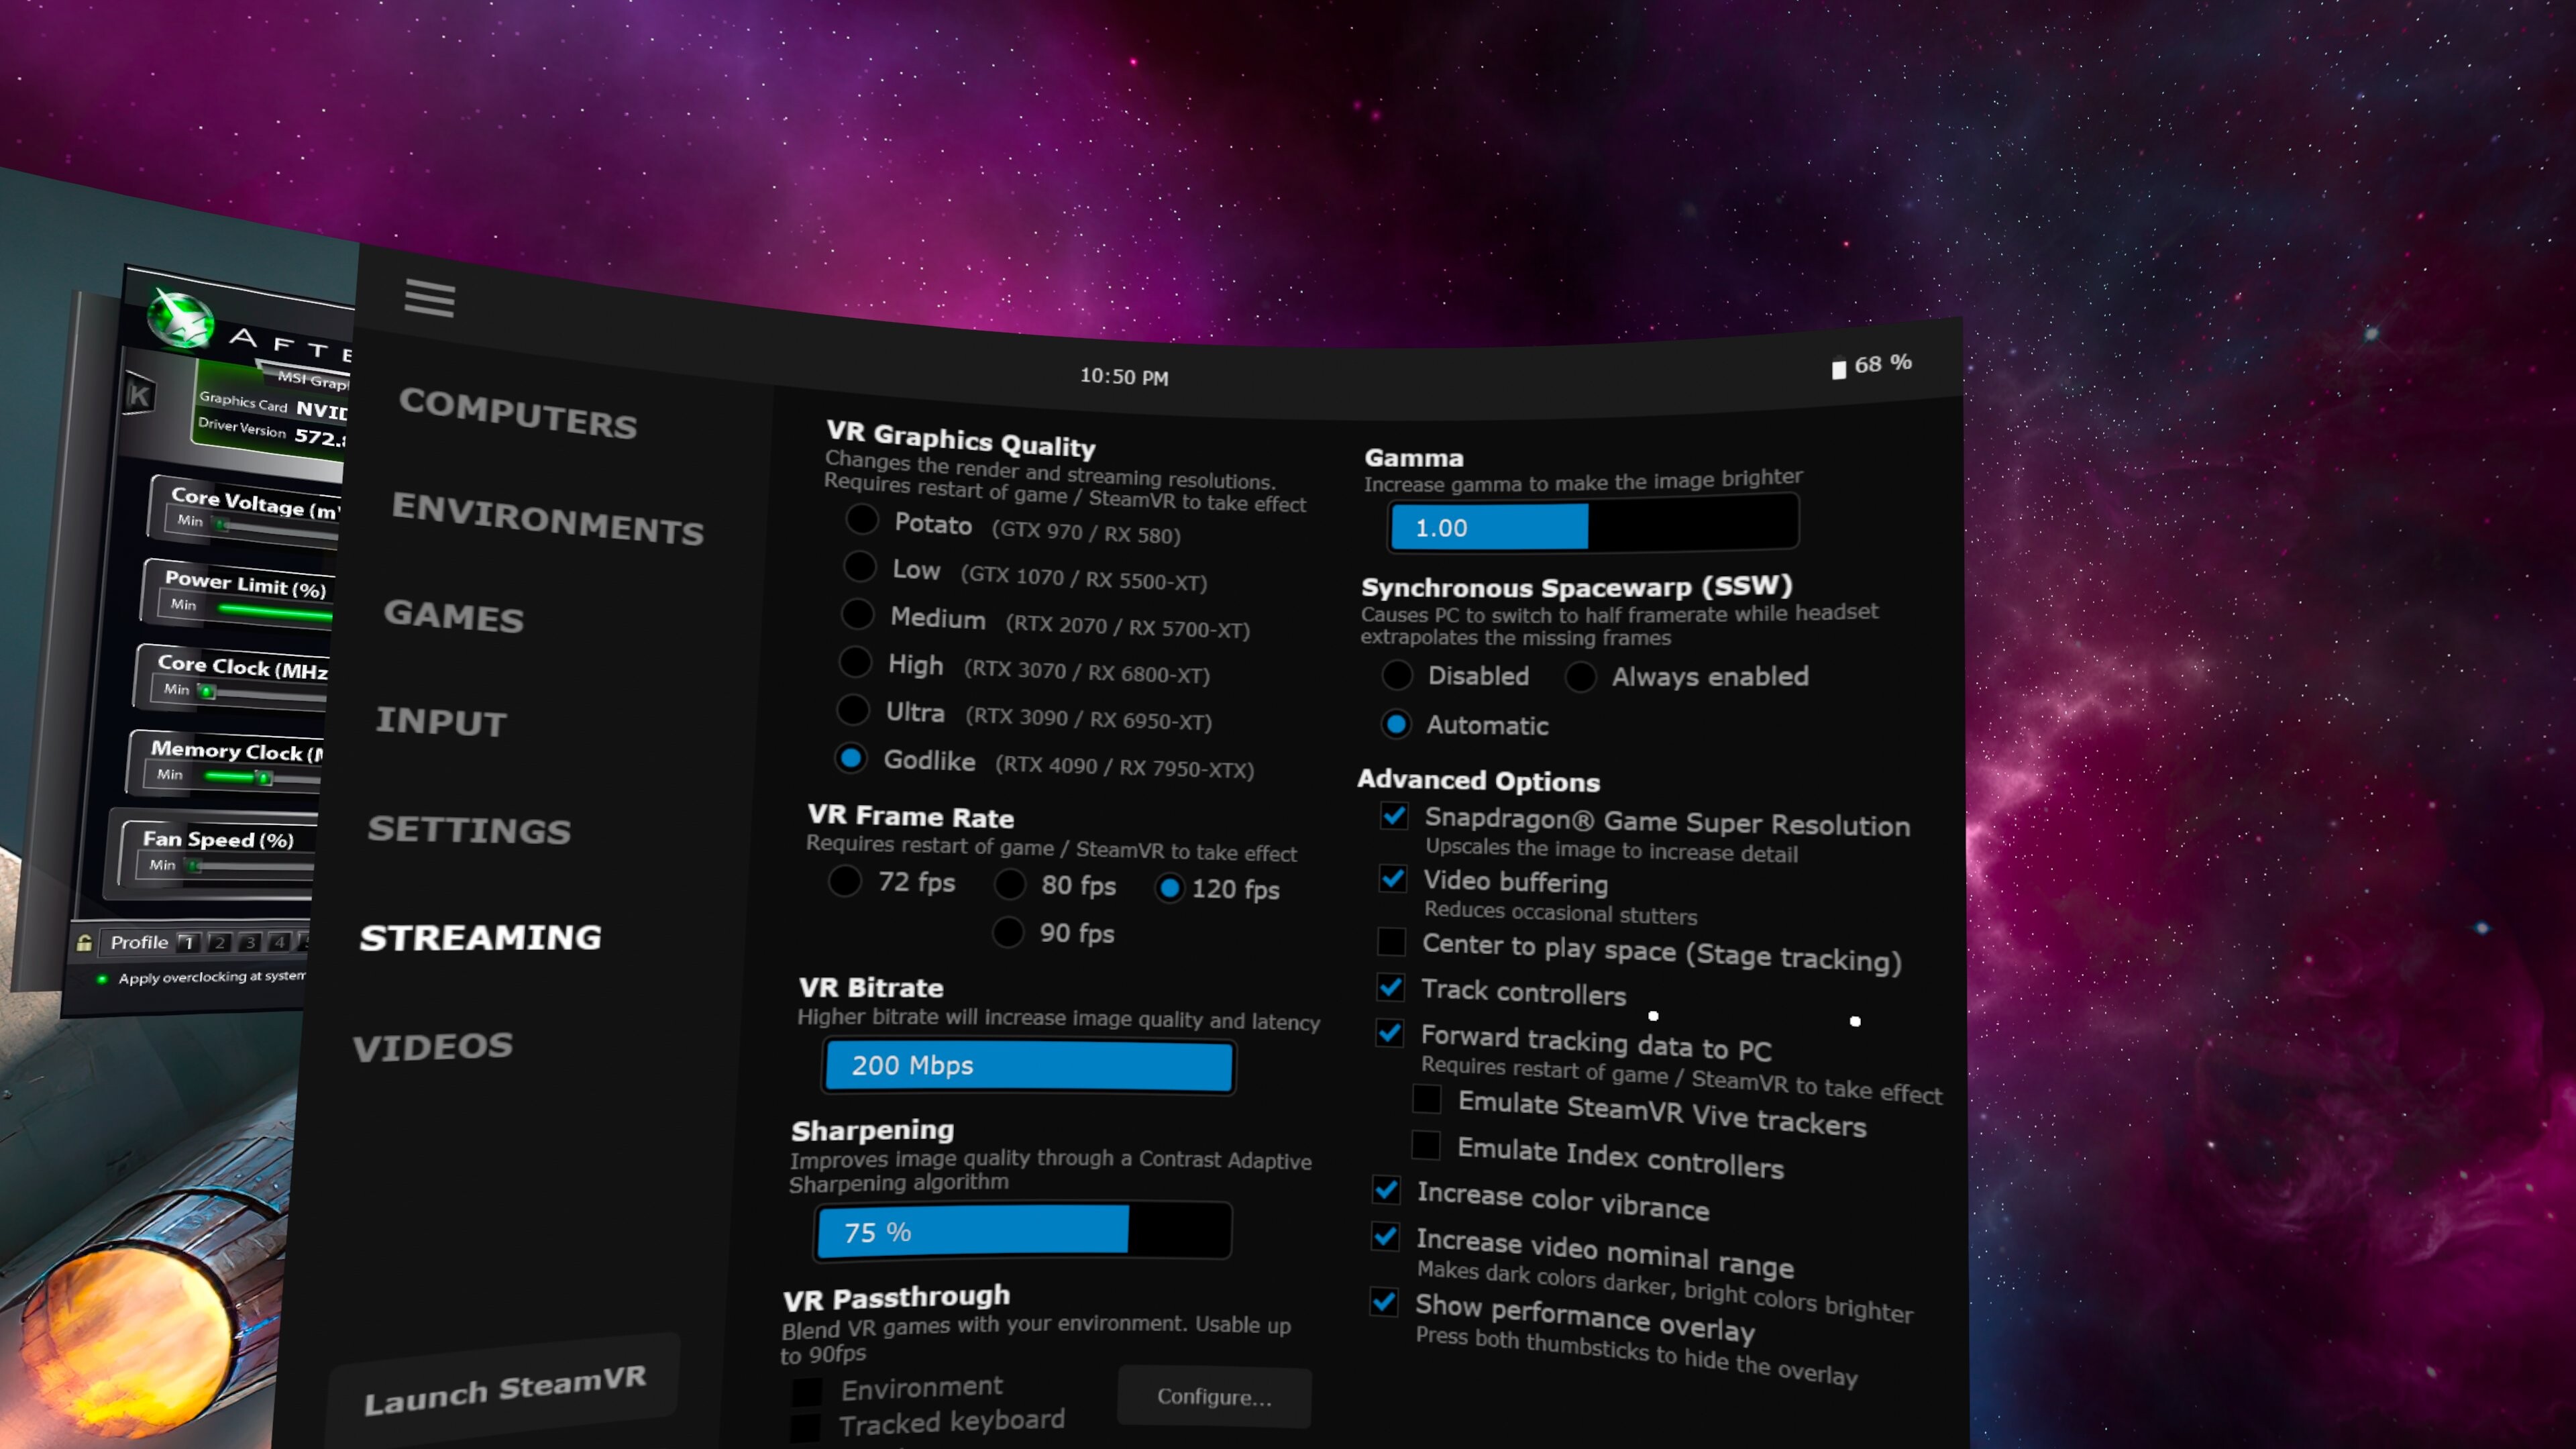Set VR frame rate to 80 fps

[1010, 884]
